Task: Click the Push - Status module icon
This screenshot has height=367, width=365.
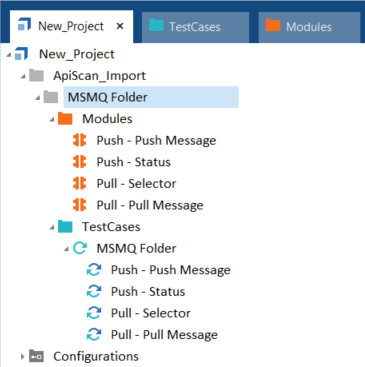Action: (x=80, y=162)
